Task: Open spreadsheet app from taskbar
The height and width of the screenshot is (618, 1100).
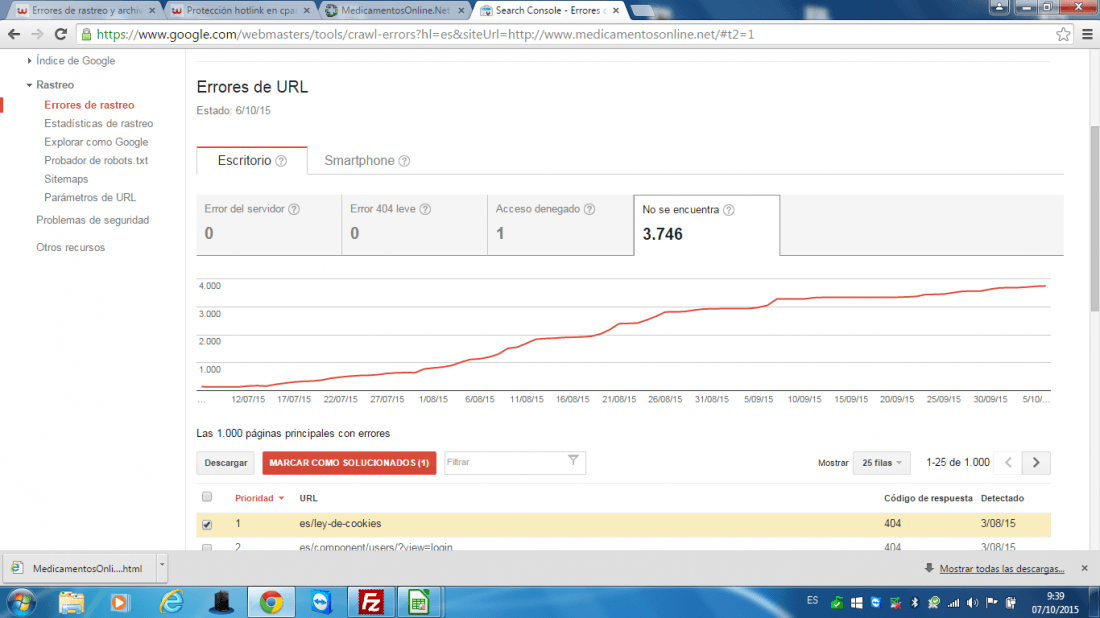Action: pyautogui.click(x=419, y=603)
